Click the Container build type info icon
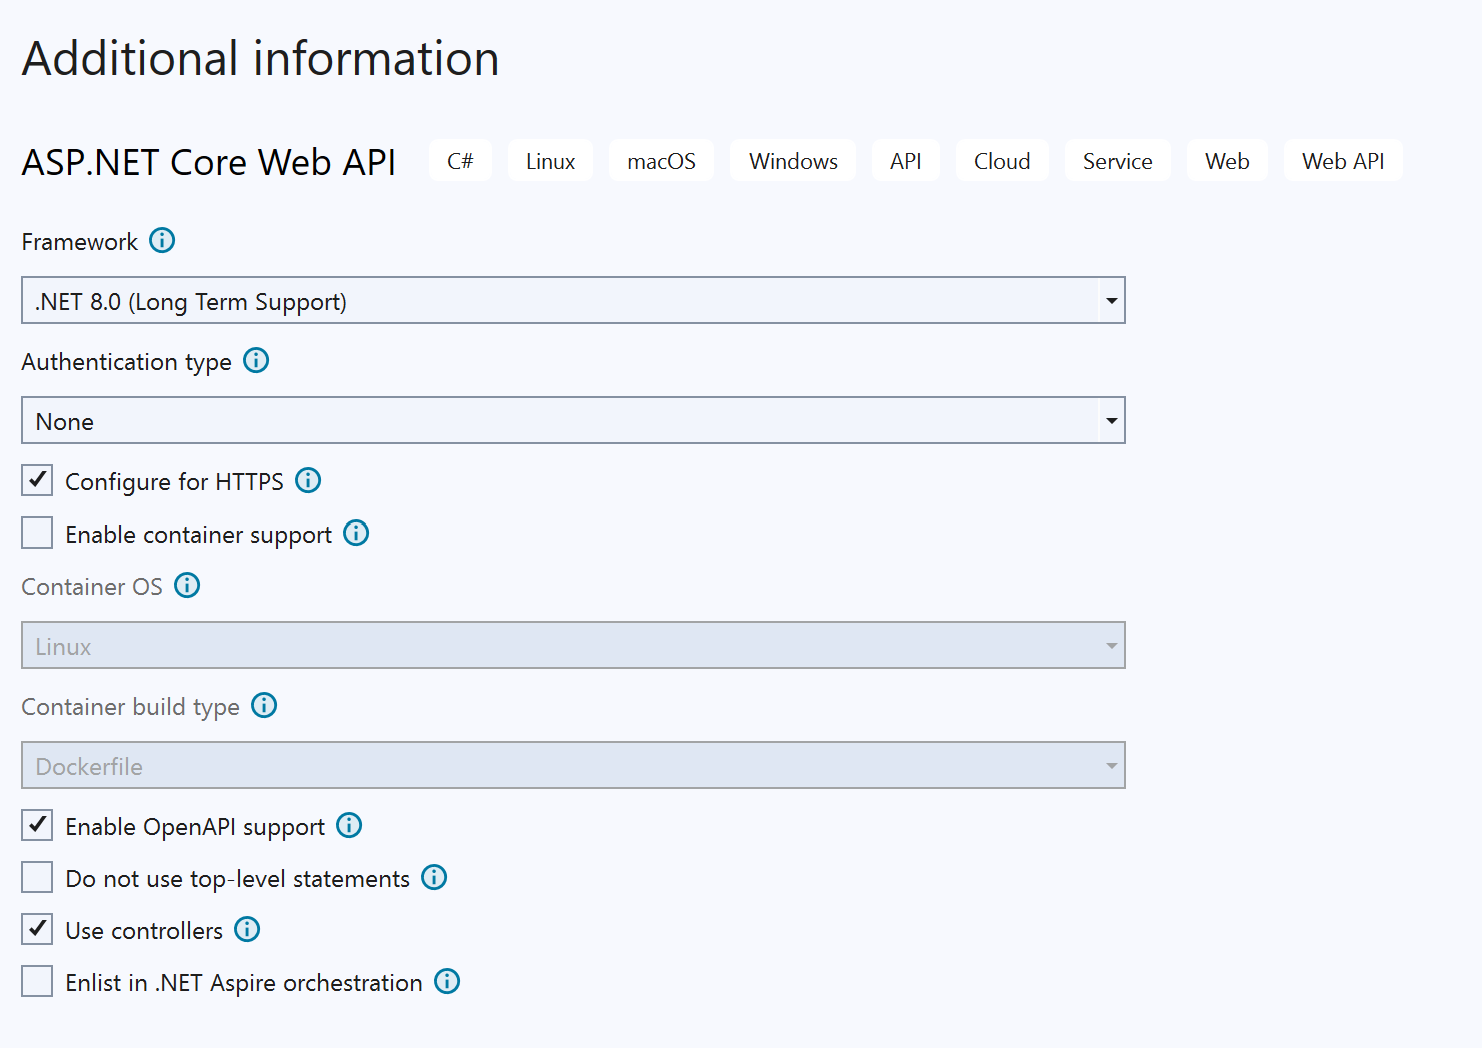The width and height of the screenshot is (1482, 1048). click(x=264, y=706)
